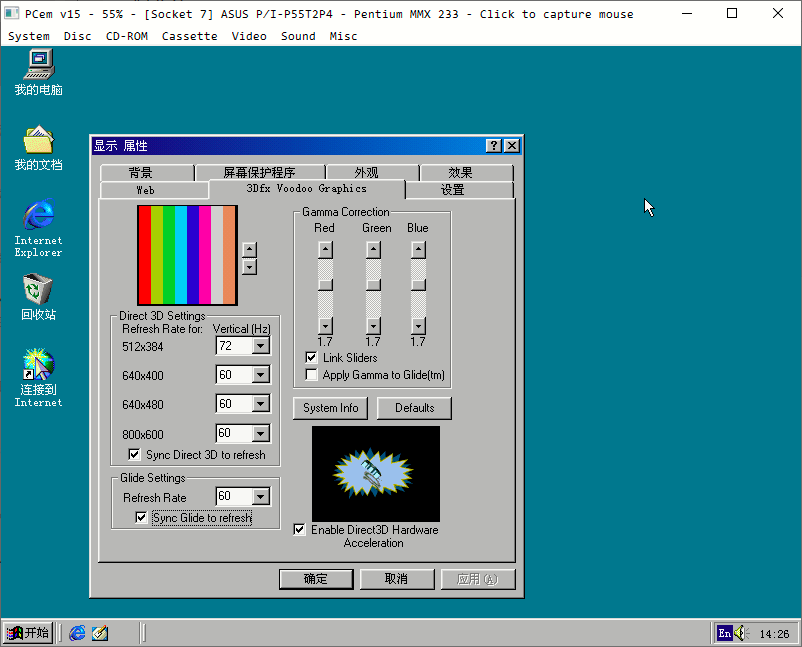The width and height of the screenshot is (802, 647).
Task: Launch Internet Explorer from quick launch bar
Action: [x=77, y=633]
